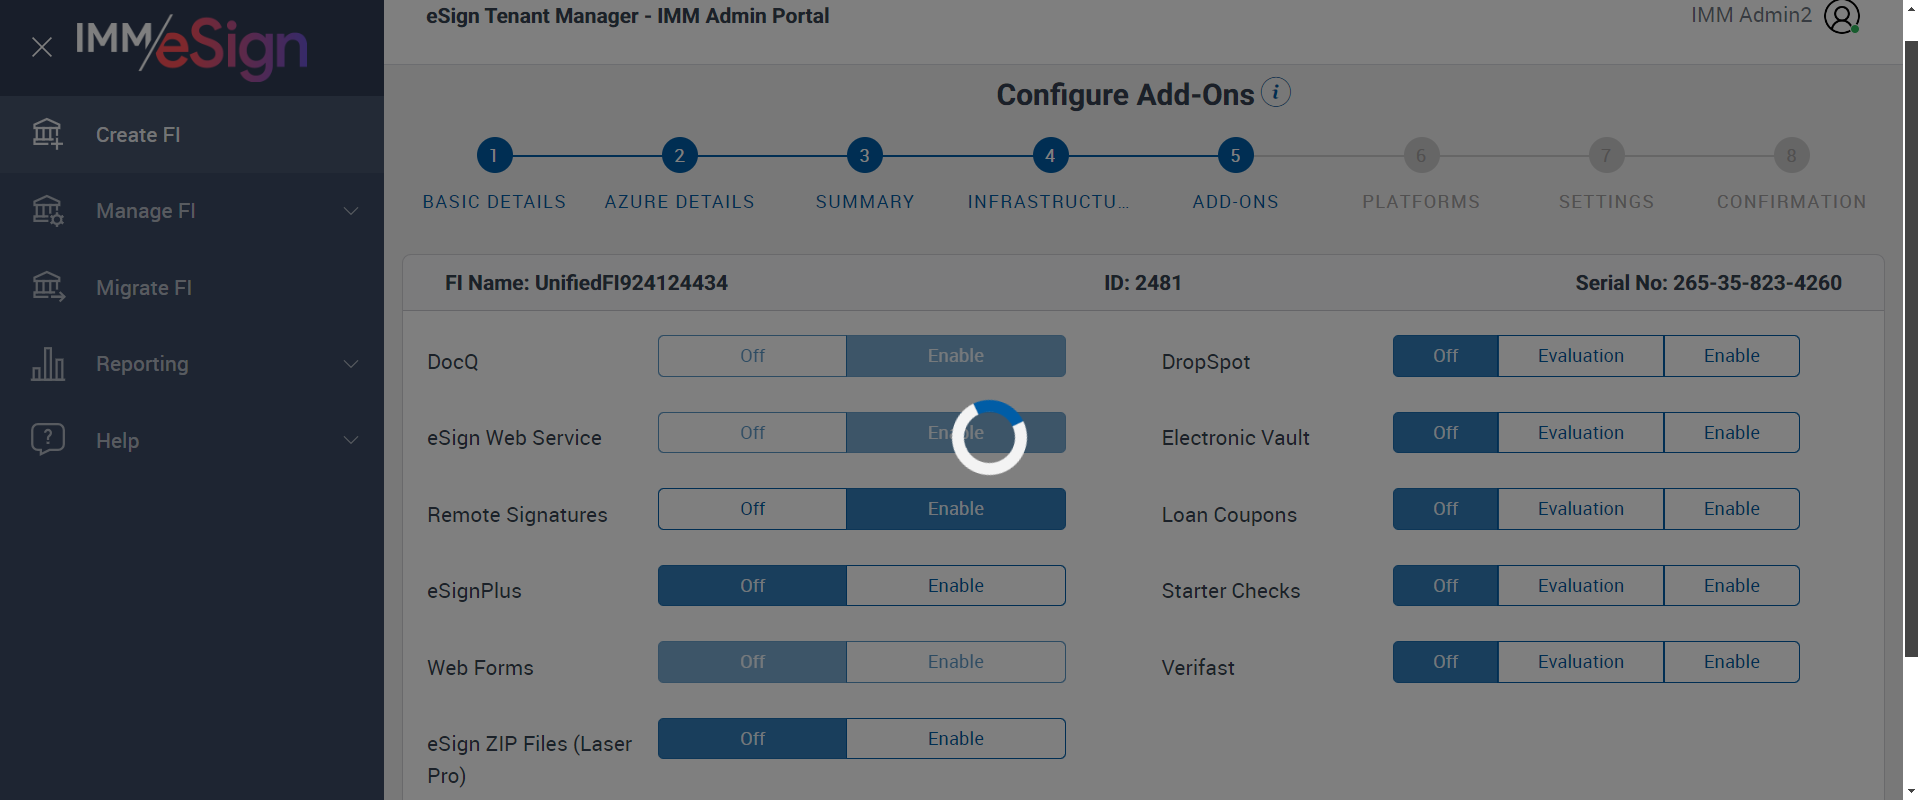Select step 8 circle Confirmation
The height and width of the screenshot is (800, 1920).
1792,155
